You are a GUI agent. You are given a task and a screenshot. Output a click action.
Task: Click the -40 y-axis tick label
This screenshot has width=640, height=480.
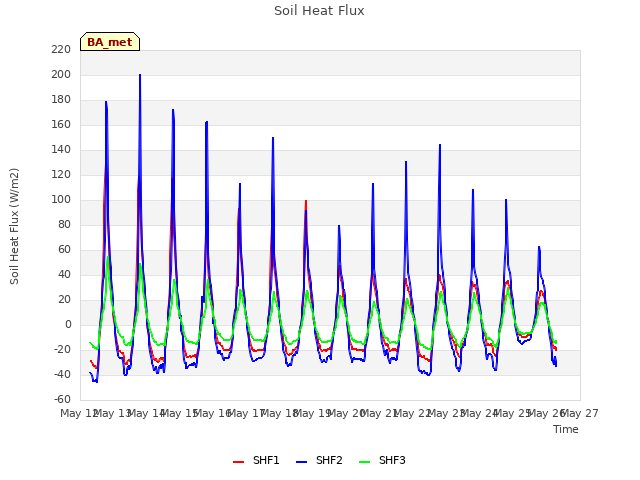pyautogui.click(x=62, y=374)
